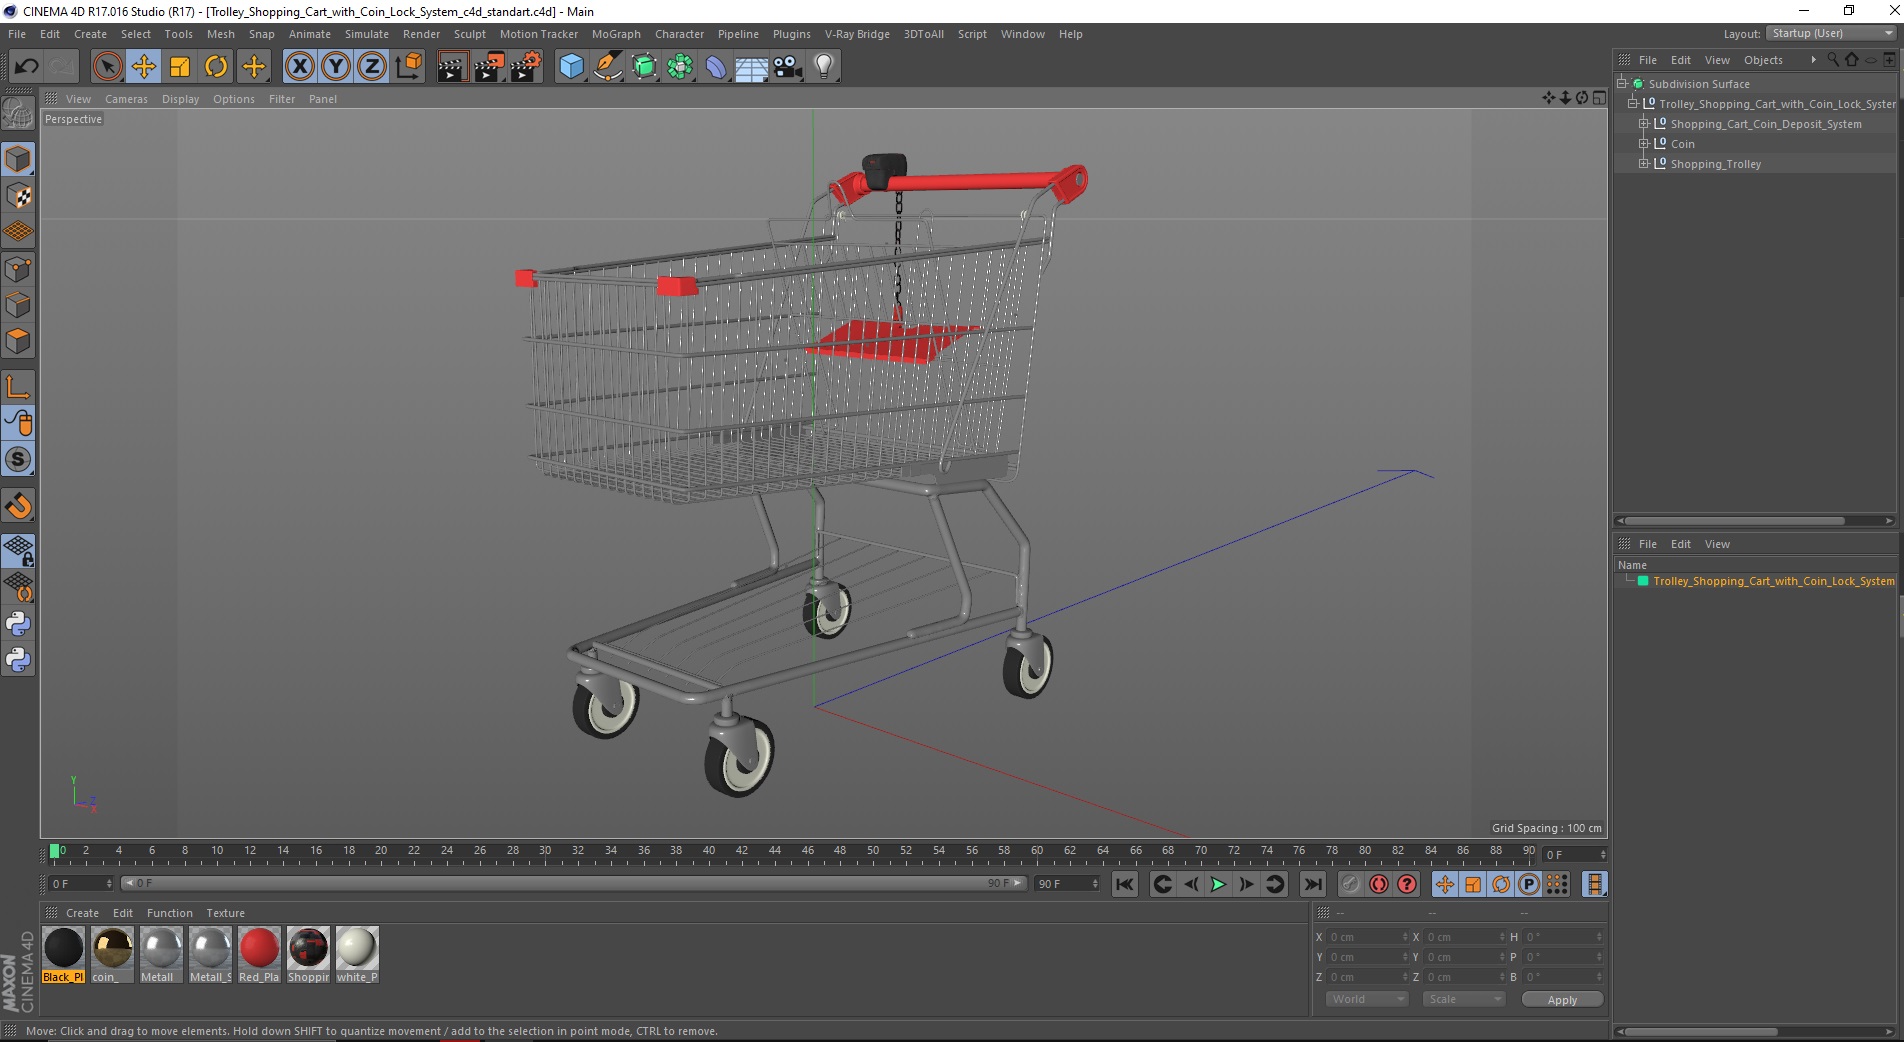This screenshot has height=1042, width=1904.
Task: Click the Object Manager search icon
Action: (1833, 60)
